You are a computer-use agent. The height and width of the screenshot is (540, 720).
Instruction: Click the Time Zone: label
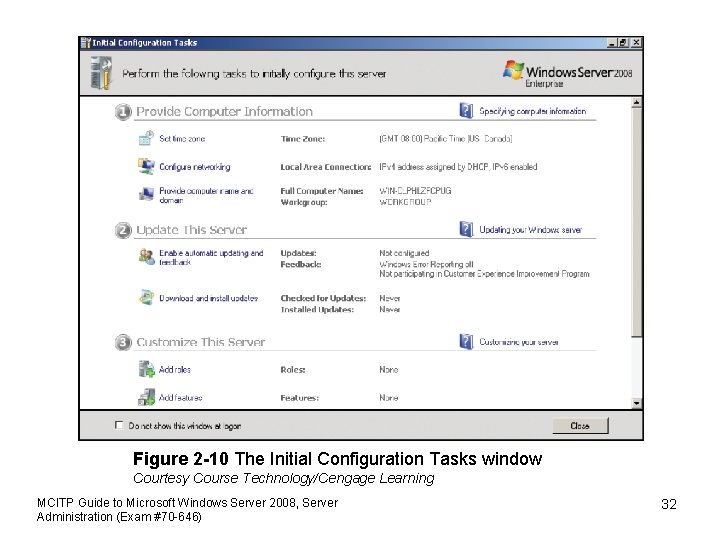tap(303, 139)
